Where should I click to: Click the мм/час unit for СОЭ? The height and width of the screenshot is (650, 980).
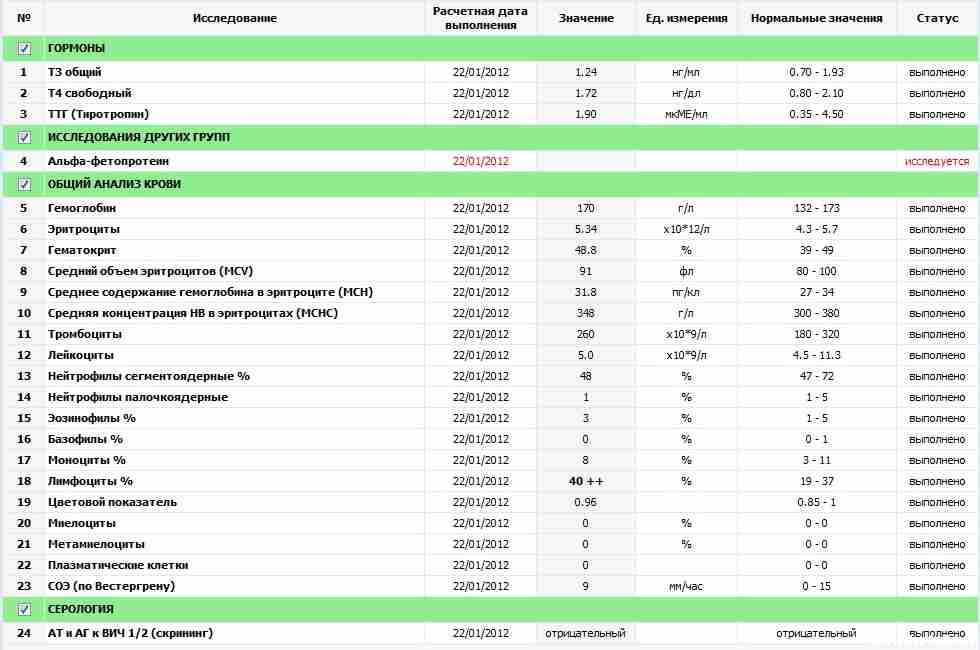coord(686,586)
